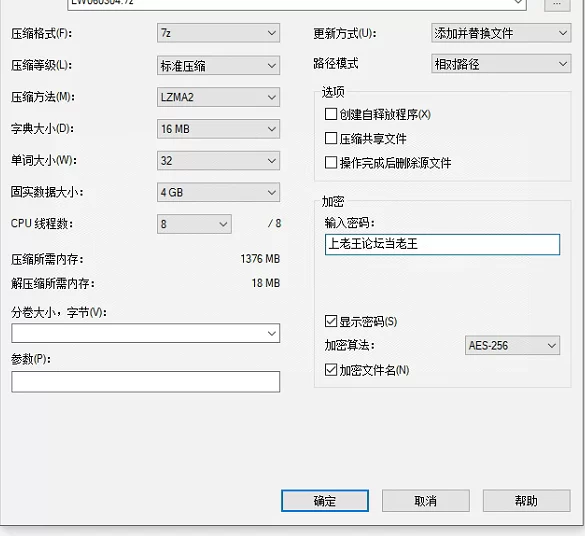Open the 压缩等级 标准压缩 dropdown
Screen dimensions: 585x536
(x=218, y=65)
